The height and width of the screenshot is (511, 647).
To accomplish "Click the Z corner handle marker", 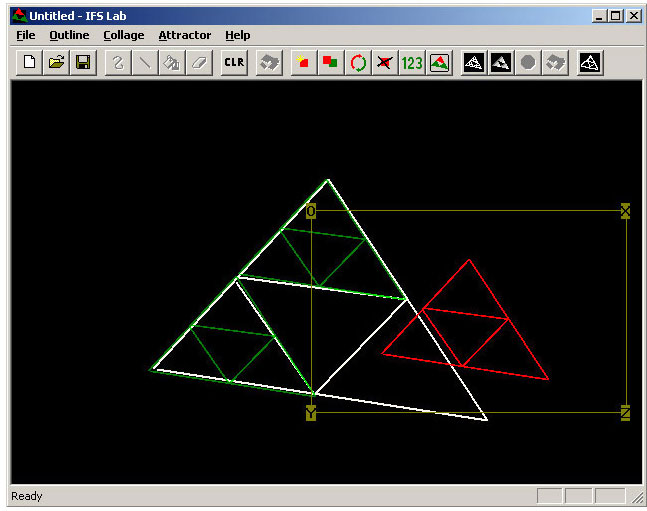I will point(626,413).
